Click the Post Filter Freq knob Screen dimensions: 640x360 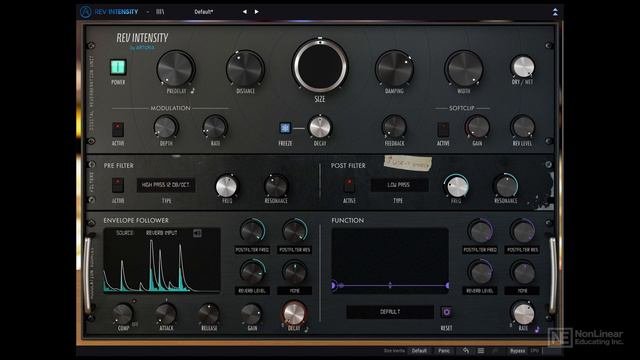point(457,187)
